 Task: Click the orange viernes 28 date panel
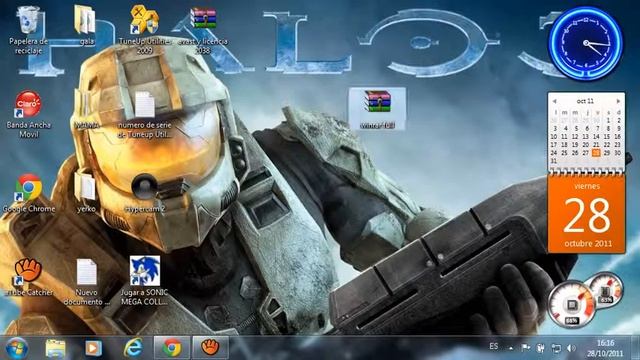[587, 214]
